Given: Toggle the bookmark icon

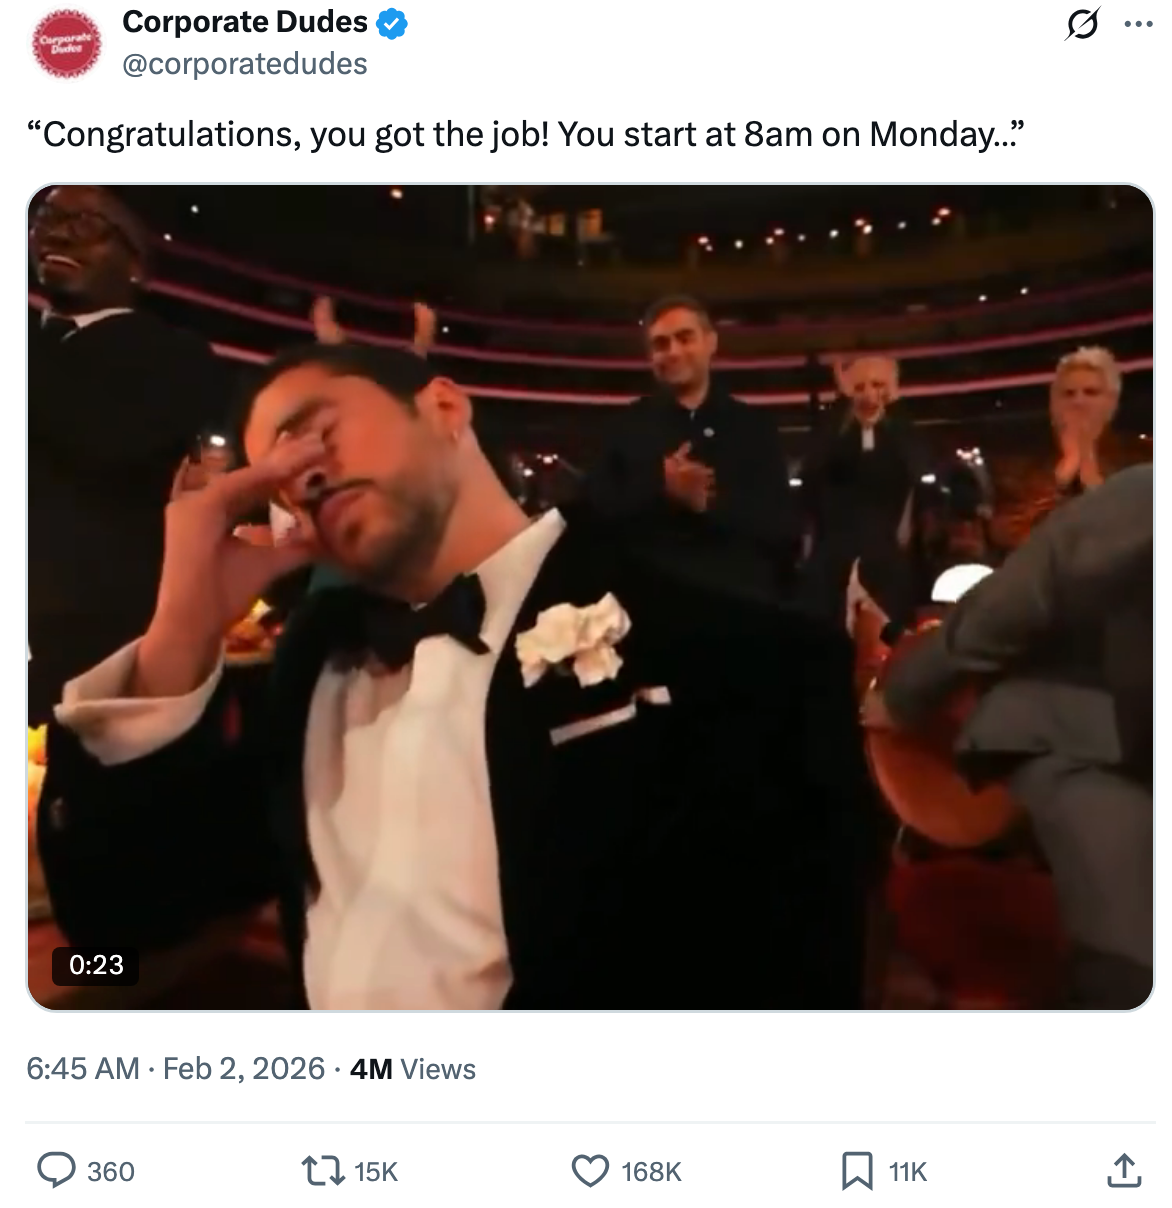Looking at the screenshot, I should click(857, 1171).
